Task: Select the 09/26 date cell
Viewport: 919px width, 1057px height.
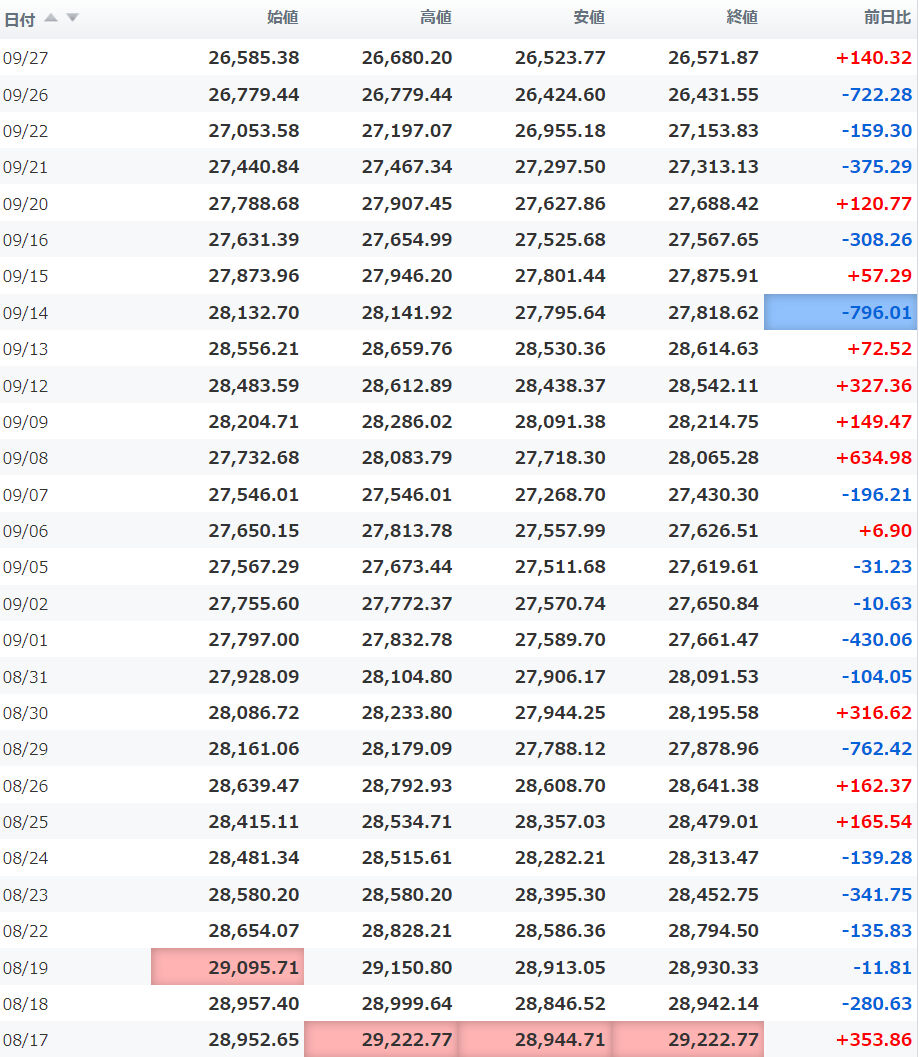Action: [26, 94]
